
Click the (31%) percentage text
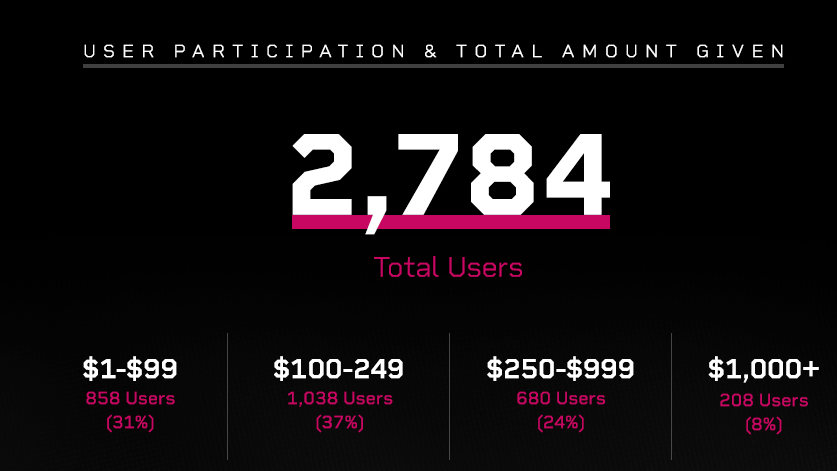pyautogui.click(x=130, y=422)
